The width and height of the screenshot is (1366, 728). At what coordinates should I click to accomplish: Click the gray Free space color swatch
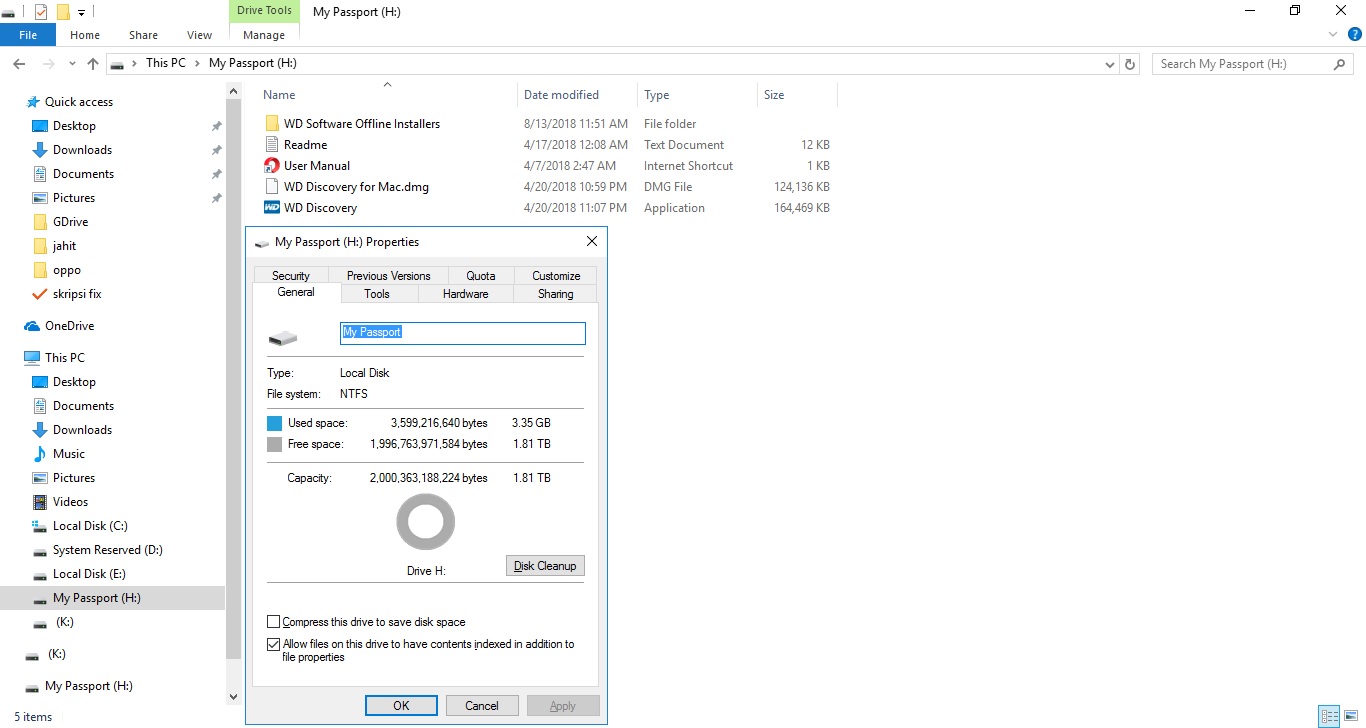275,444
